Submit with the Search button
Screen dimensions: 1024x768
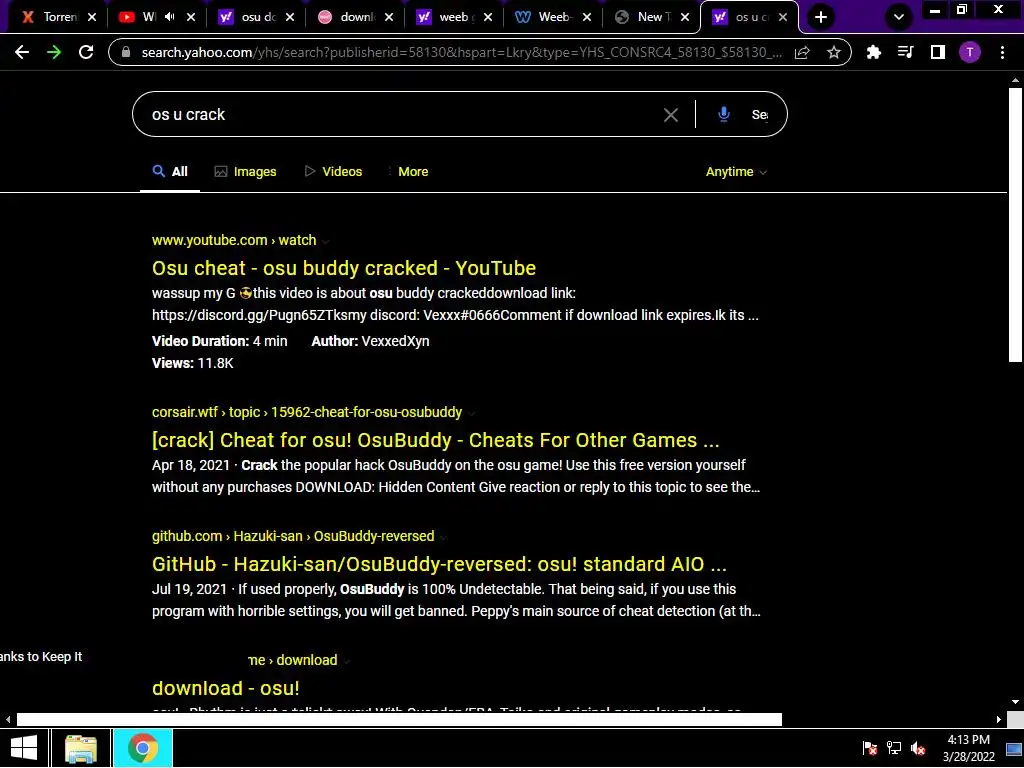760,114
